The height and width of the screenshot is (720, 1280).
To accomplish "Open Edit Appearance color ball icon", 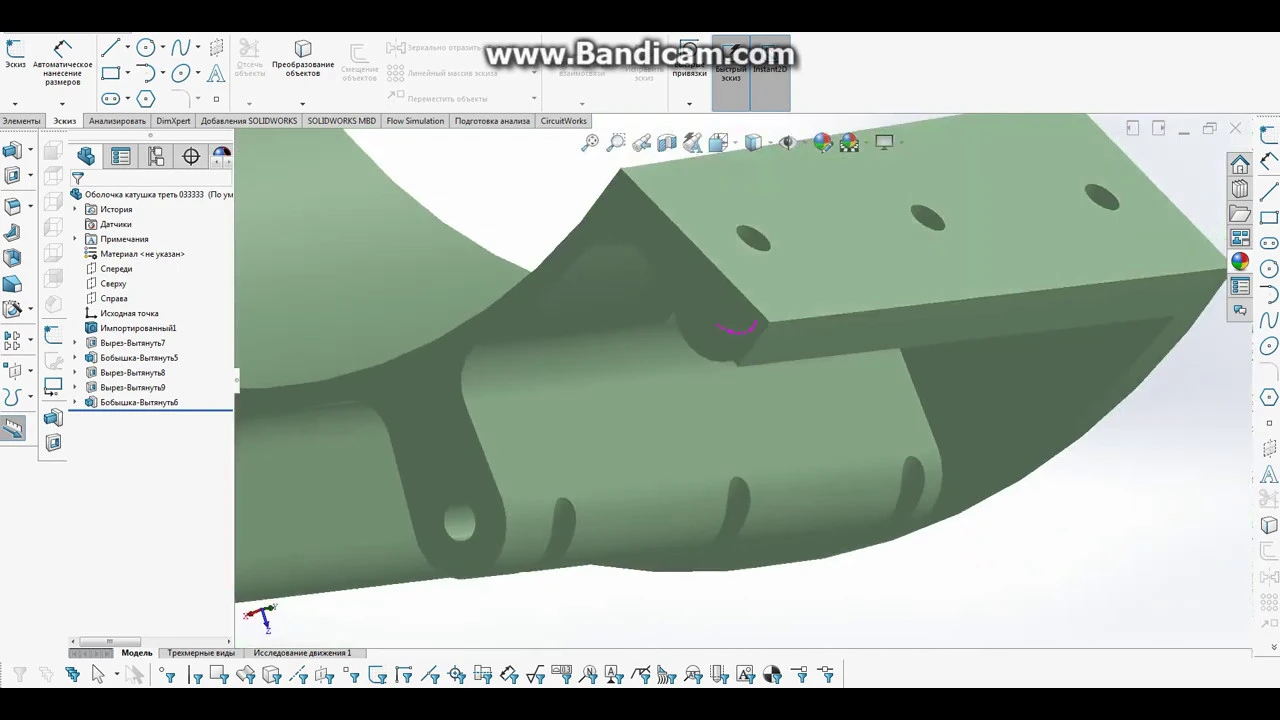I will click(822, 142).
